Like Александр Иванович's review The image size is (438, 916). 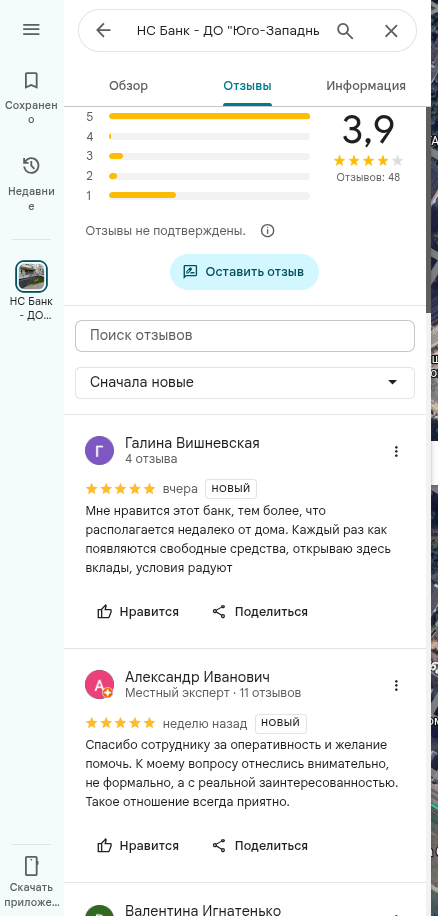click(x=138, y=845)
